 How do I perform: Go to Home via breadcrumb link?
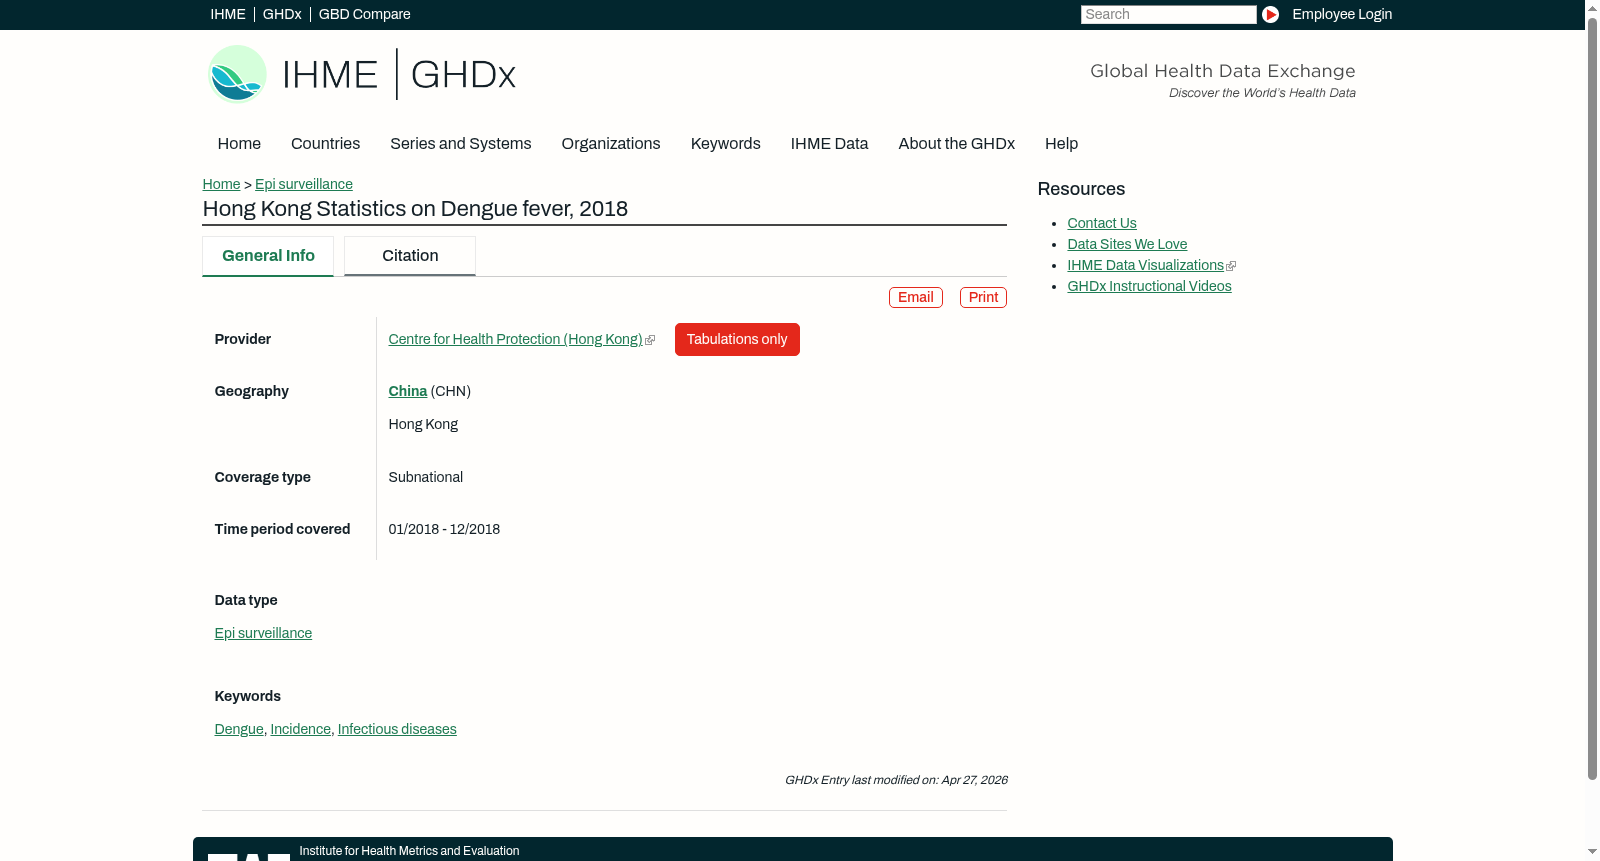tap(221, 185)
